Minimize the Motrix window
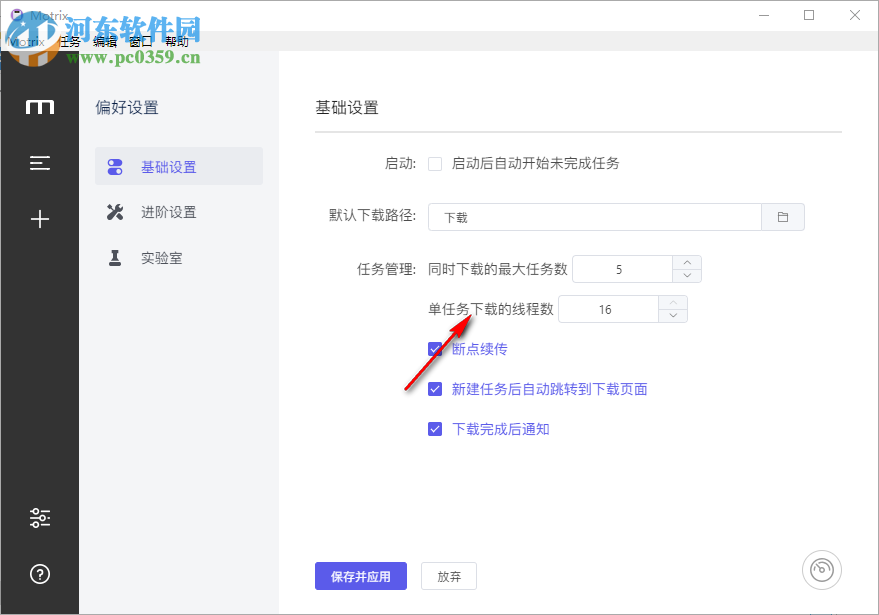Screen dimensions: 879x615 point(764,15)
